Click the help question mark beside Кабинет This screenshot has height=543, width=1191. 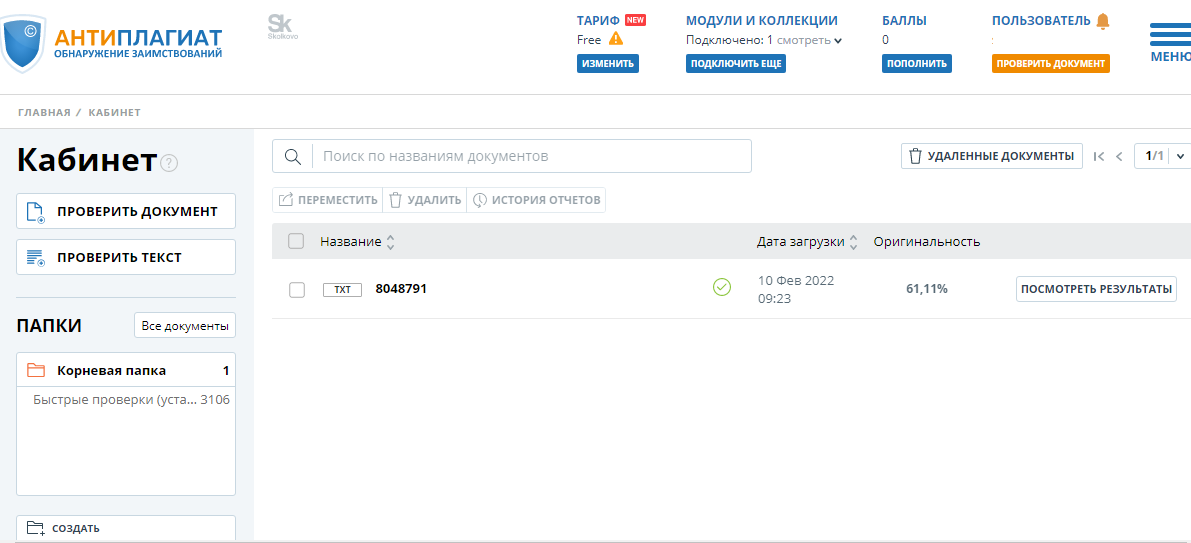point(169,163)
